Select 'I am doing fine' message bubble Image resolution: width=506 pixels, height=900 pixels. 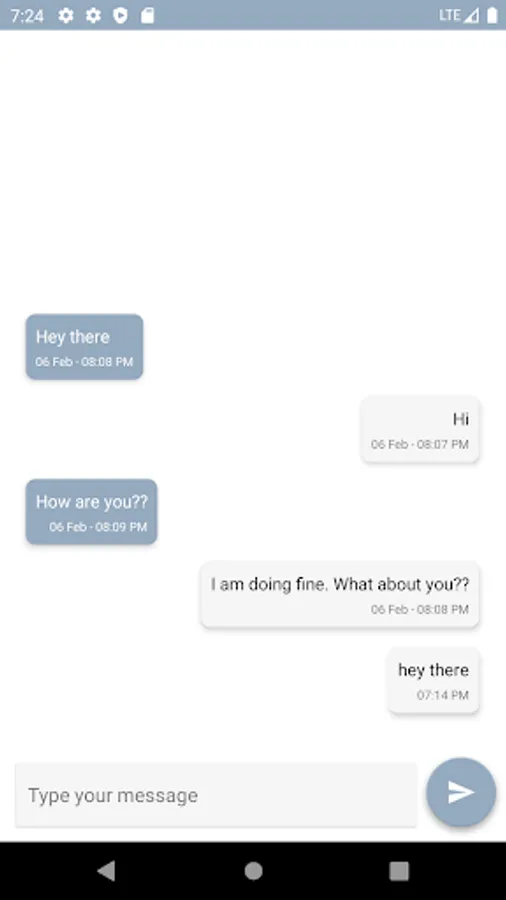(340, 594)
